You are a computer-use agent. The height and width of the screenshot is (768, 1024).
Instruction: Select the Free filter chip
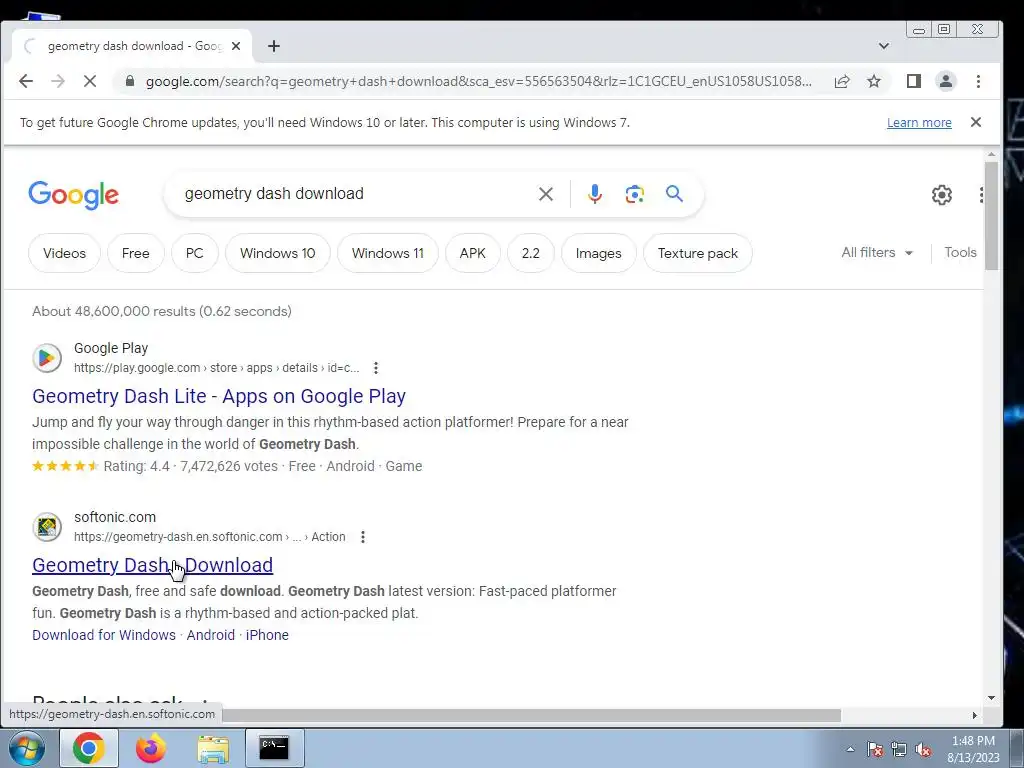point(135,253)
